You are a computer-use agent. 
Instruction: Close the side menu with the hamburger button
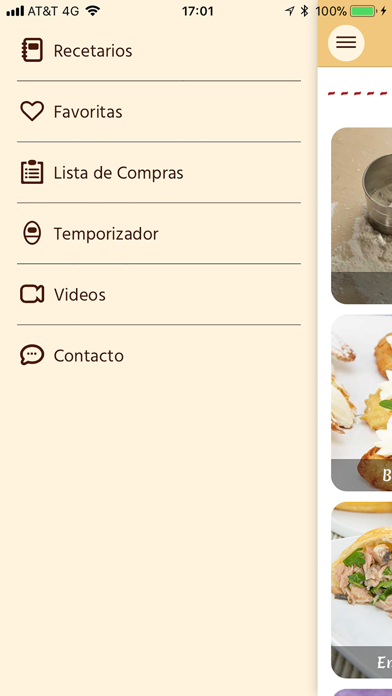(x=346, y=43)
